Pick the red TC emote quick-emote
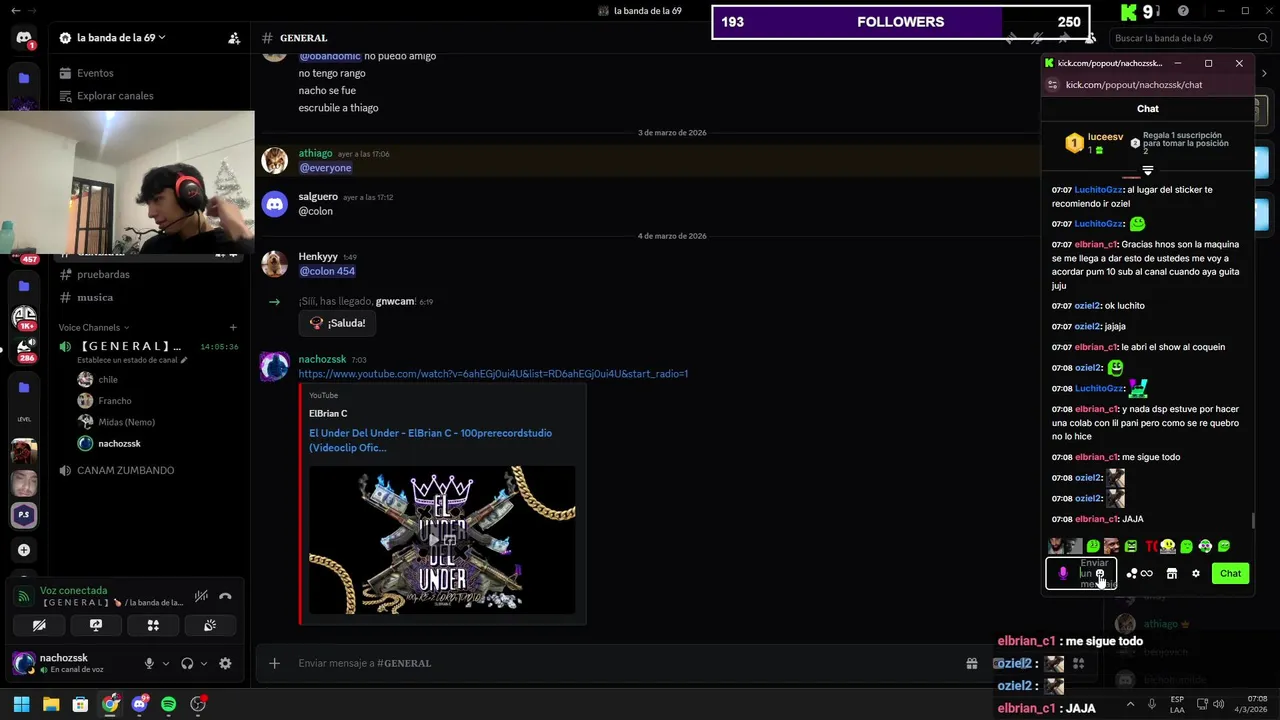The width and height of the screenshot is (1280, 720). 1150,546
